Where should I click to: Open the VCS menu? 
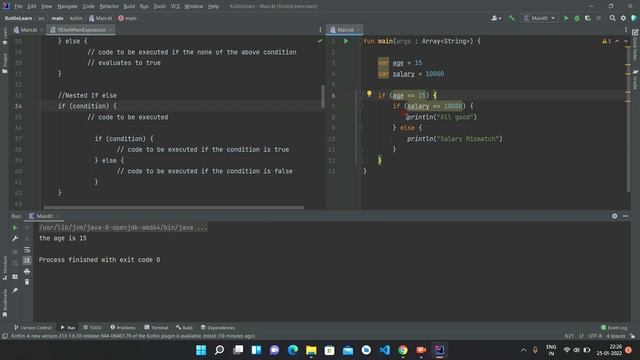click(x=175, y=6)
